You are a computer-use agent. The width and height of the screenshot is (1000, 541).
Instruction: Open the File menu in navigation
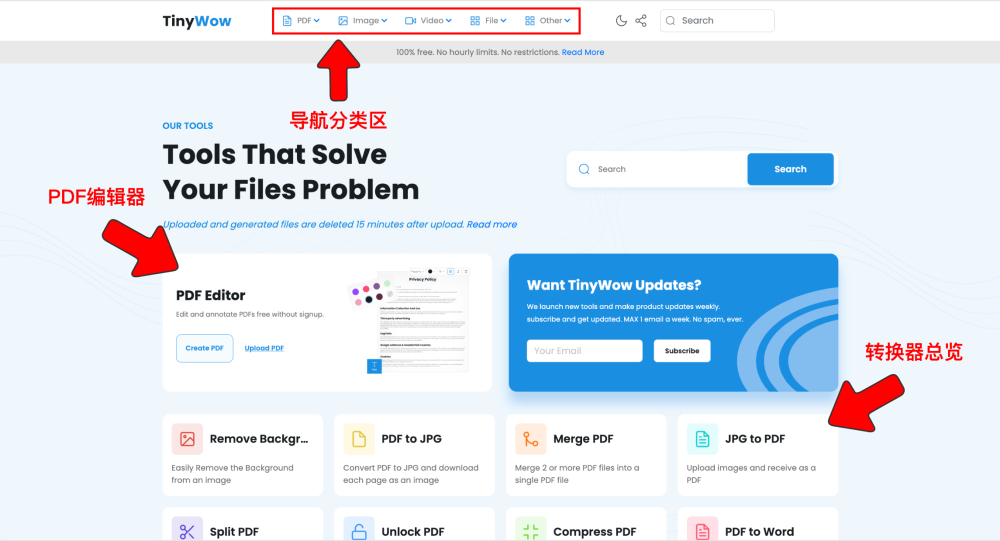pyautogui.click(x=488, y=20)
